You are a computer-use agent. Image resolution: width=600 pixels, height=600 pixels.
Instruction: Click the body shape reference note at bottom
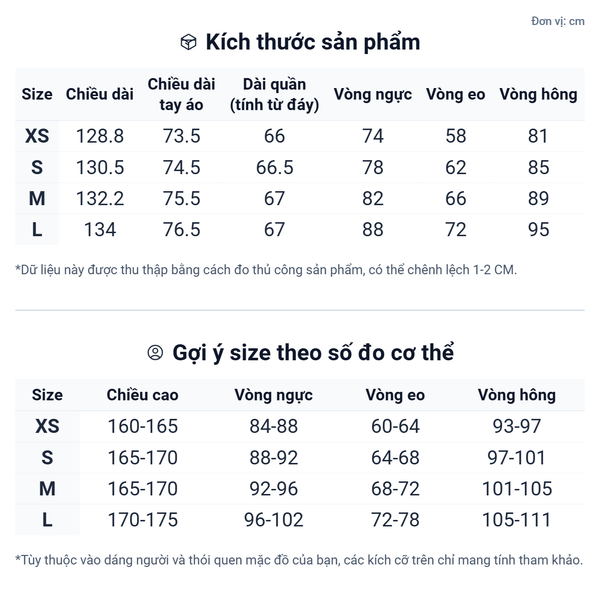299,560
